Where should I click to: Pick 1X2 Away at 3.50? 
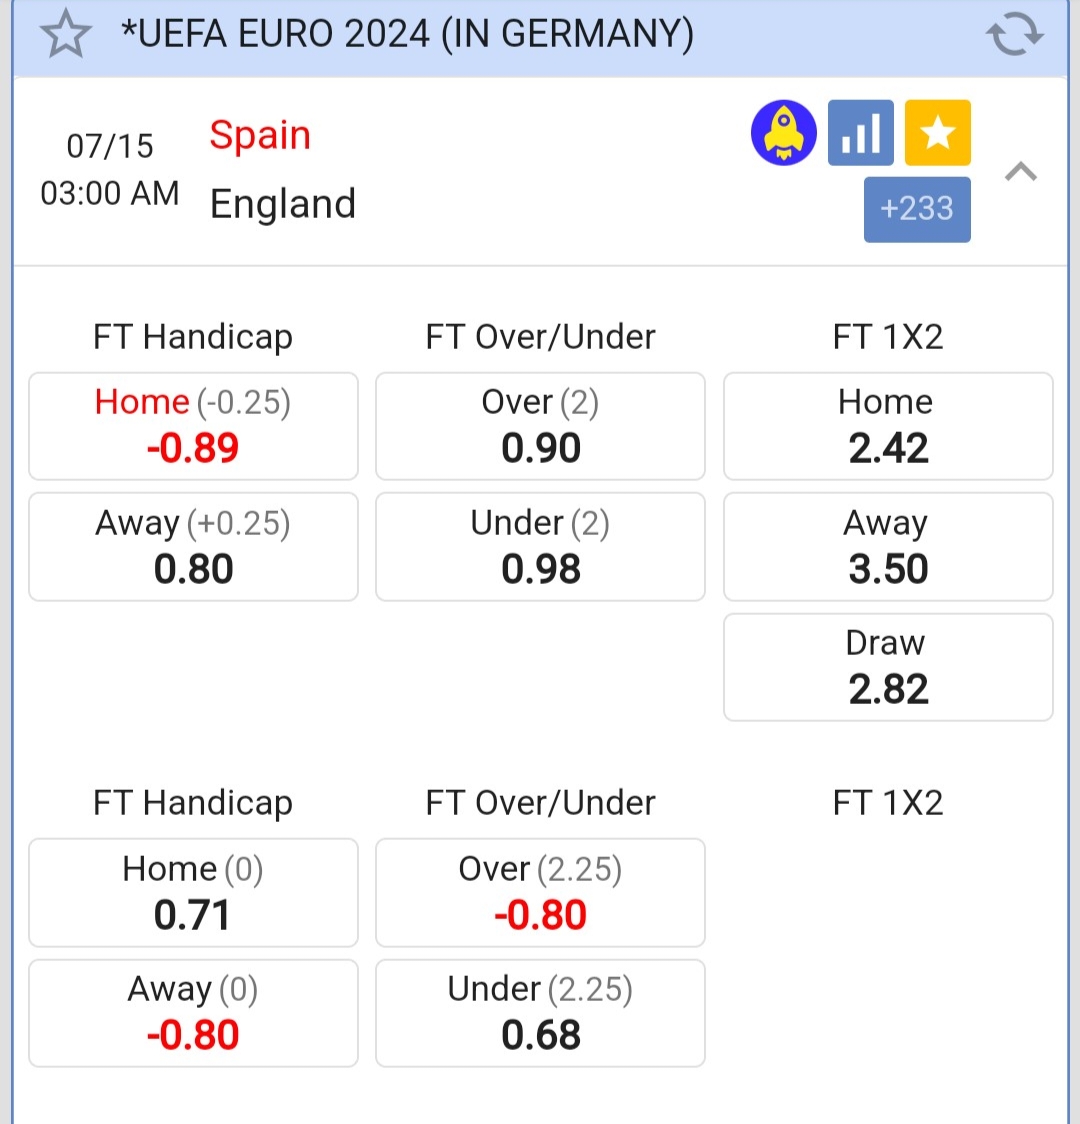point(888,547)
